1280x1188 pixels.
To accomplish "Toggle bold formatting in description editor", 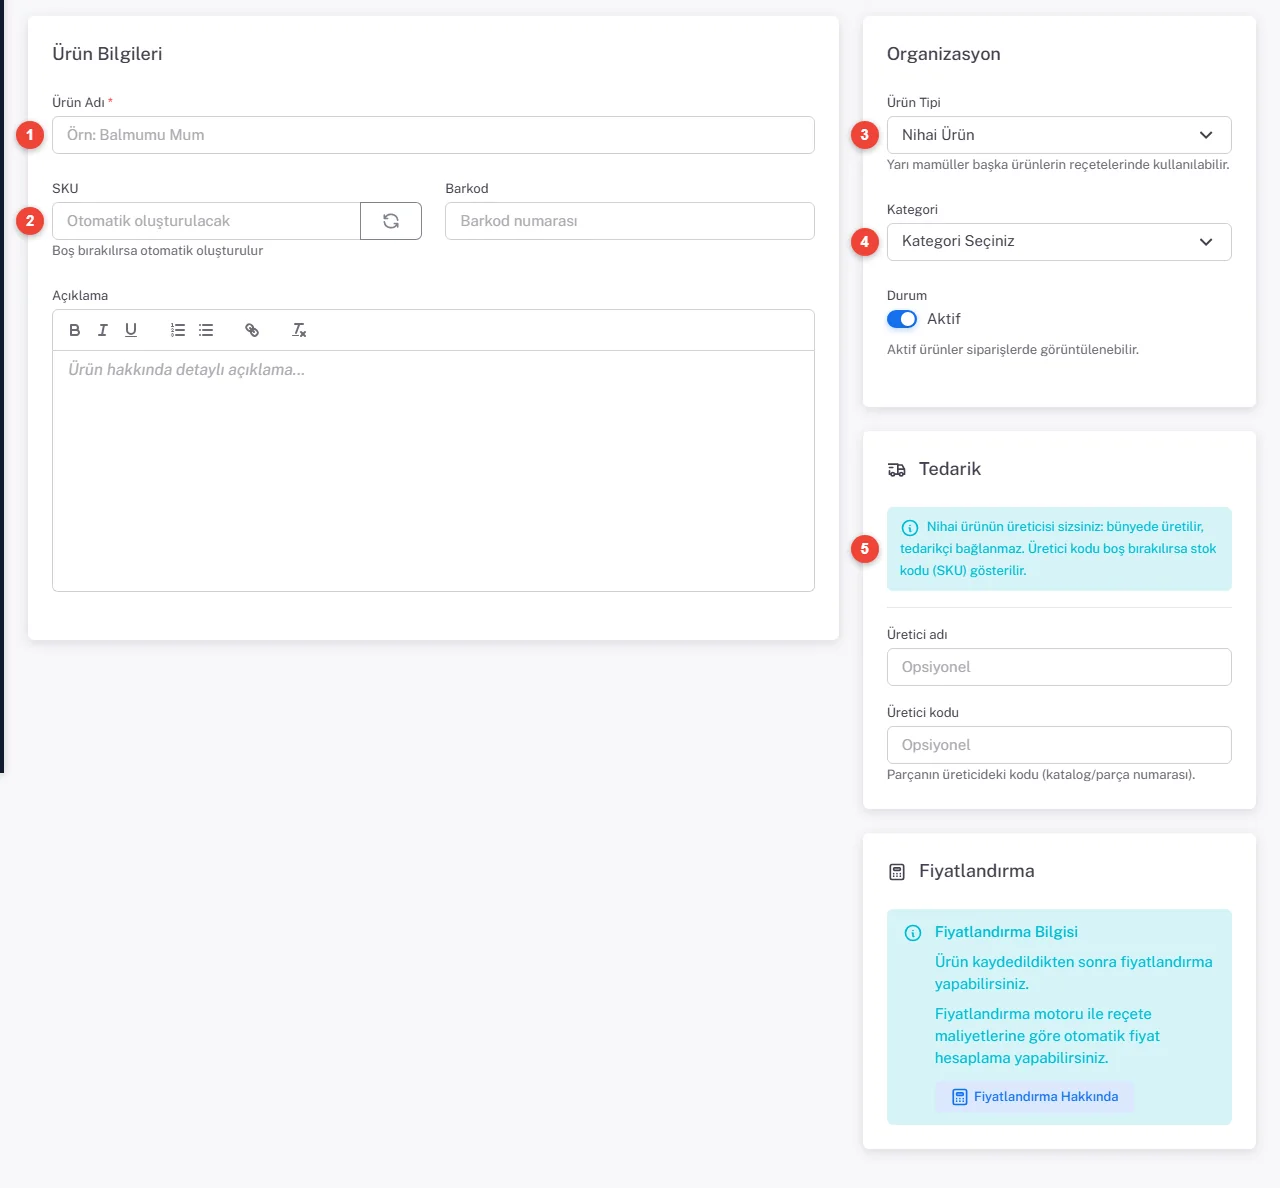I will (x=74, y=330).
